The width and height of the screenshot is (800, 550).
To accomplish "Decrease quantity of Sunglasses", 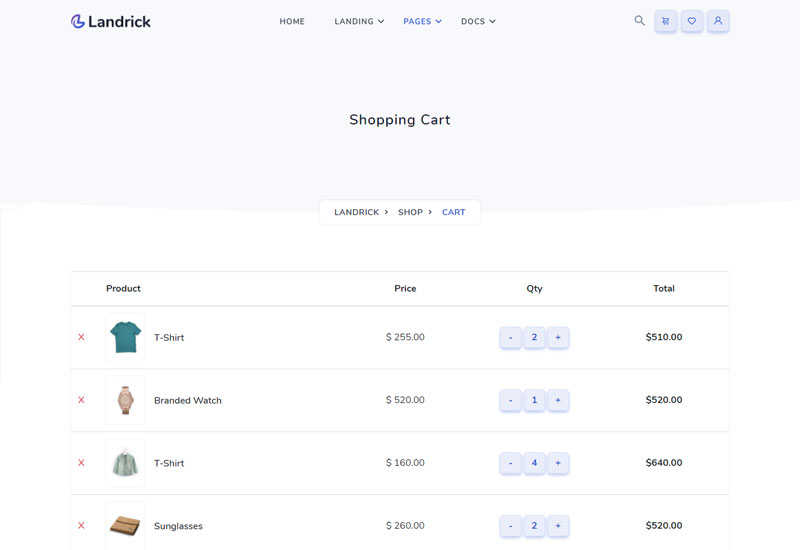I will tap(510, 526).
